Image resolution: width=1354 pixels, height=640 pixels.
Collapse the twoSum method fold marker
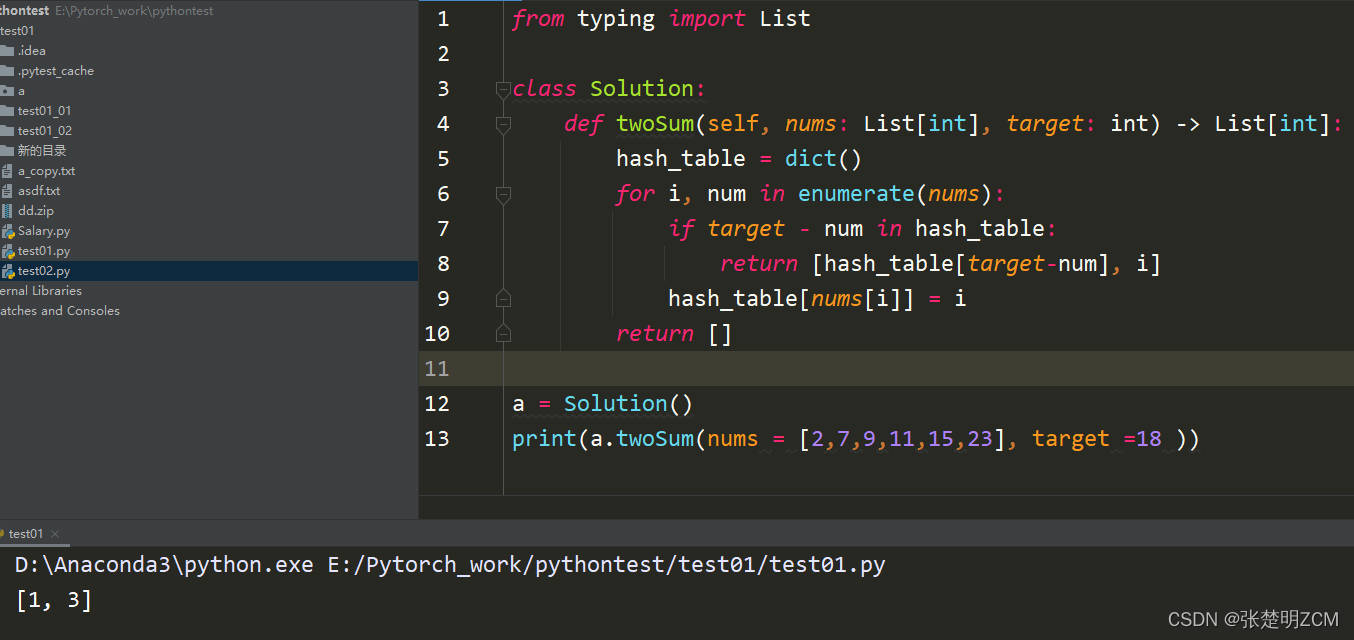tap(503, 123)
